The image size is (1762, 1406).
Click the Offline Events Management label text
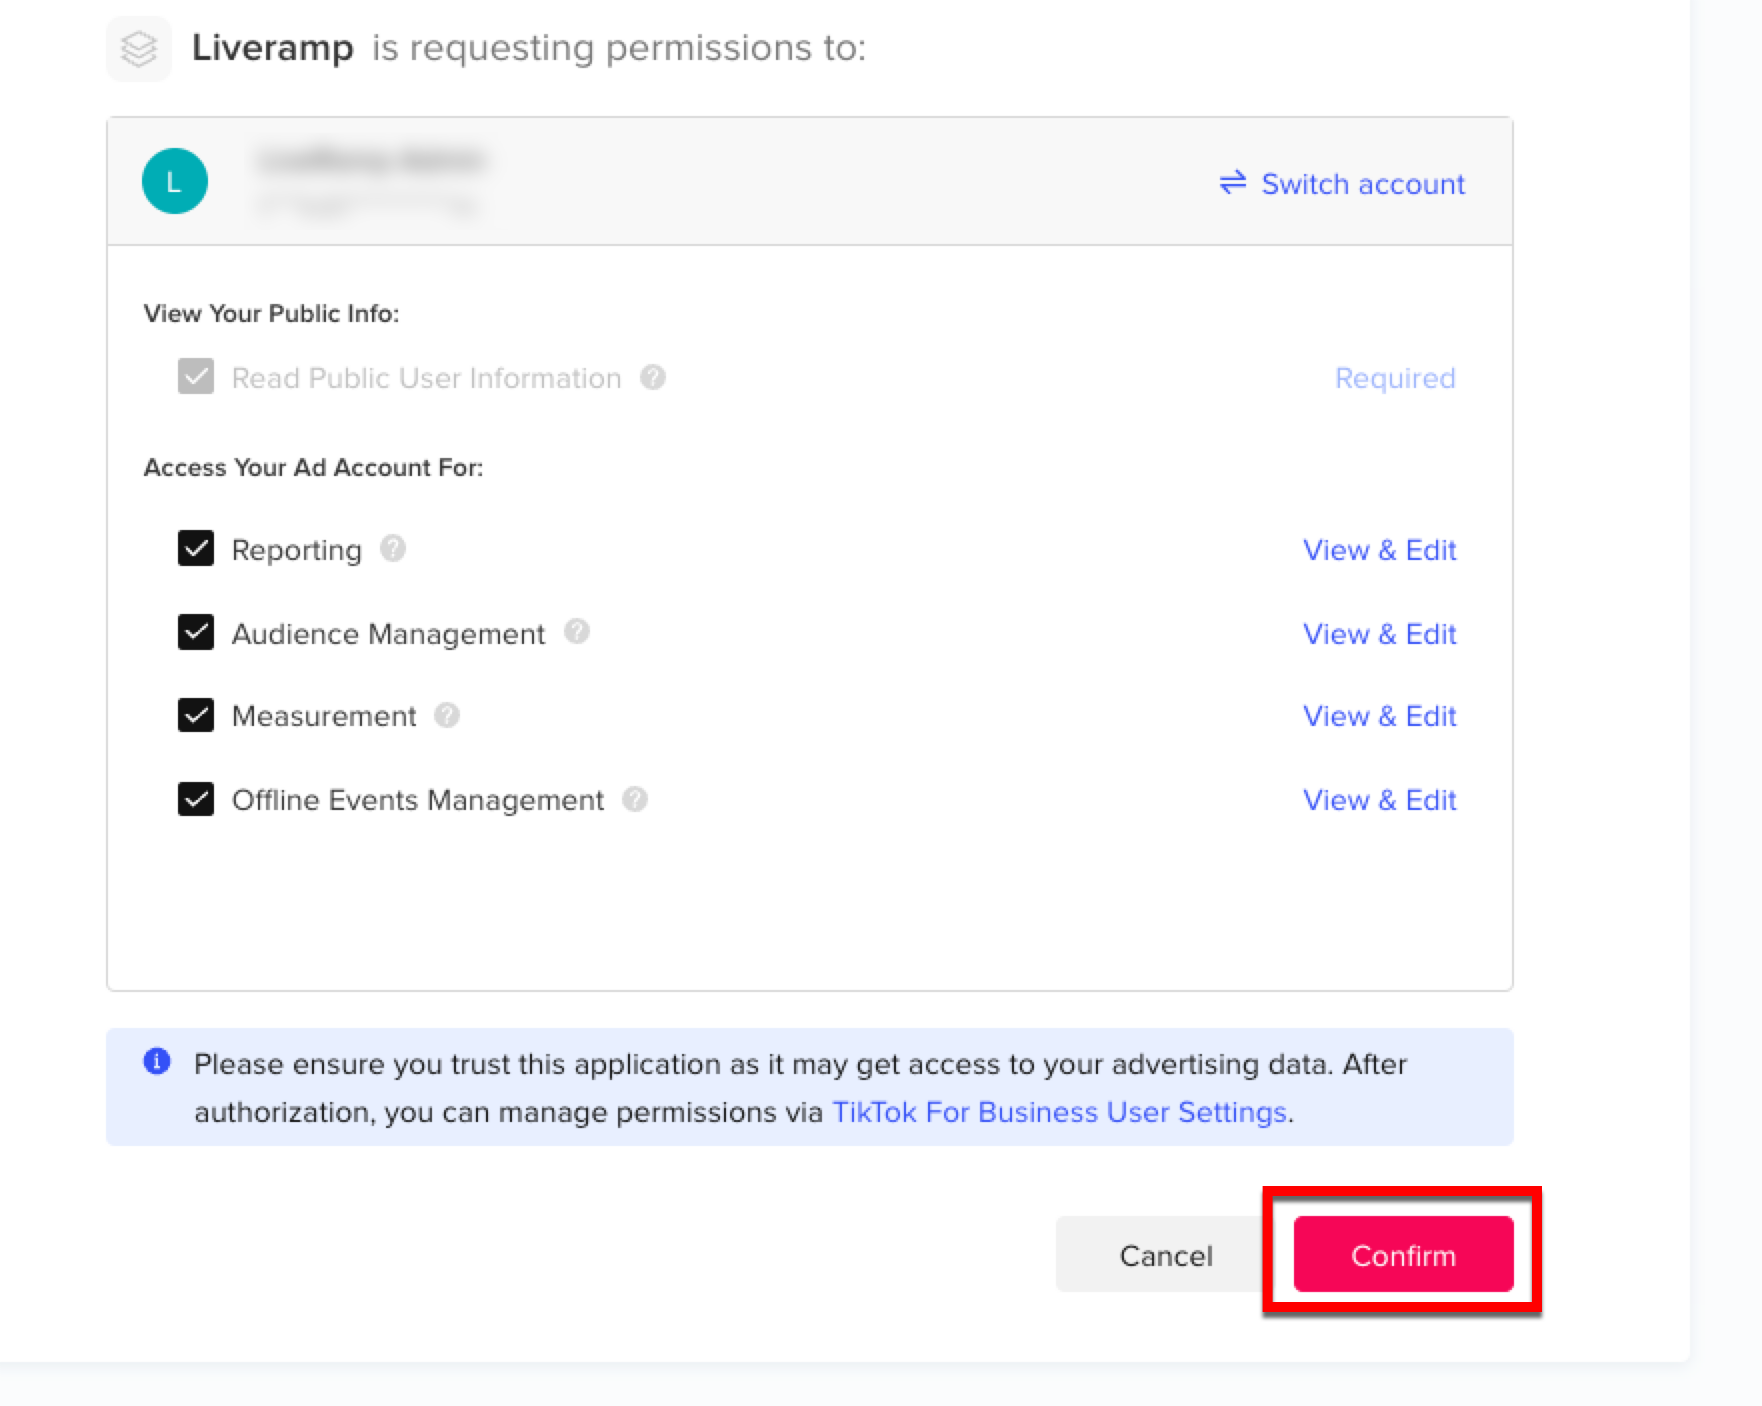coord(418,800)
